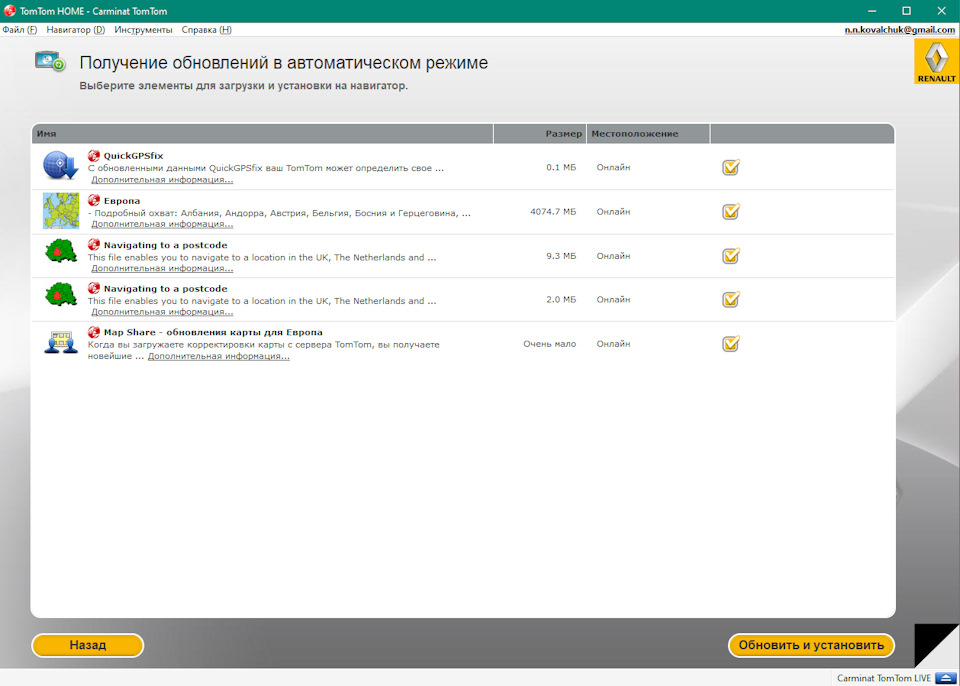Click the Map Share - обновления карты title

tap(213, 332)
